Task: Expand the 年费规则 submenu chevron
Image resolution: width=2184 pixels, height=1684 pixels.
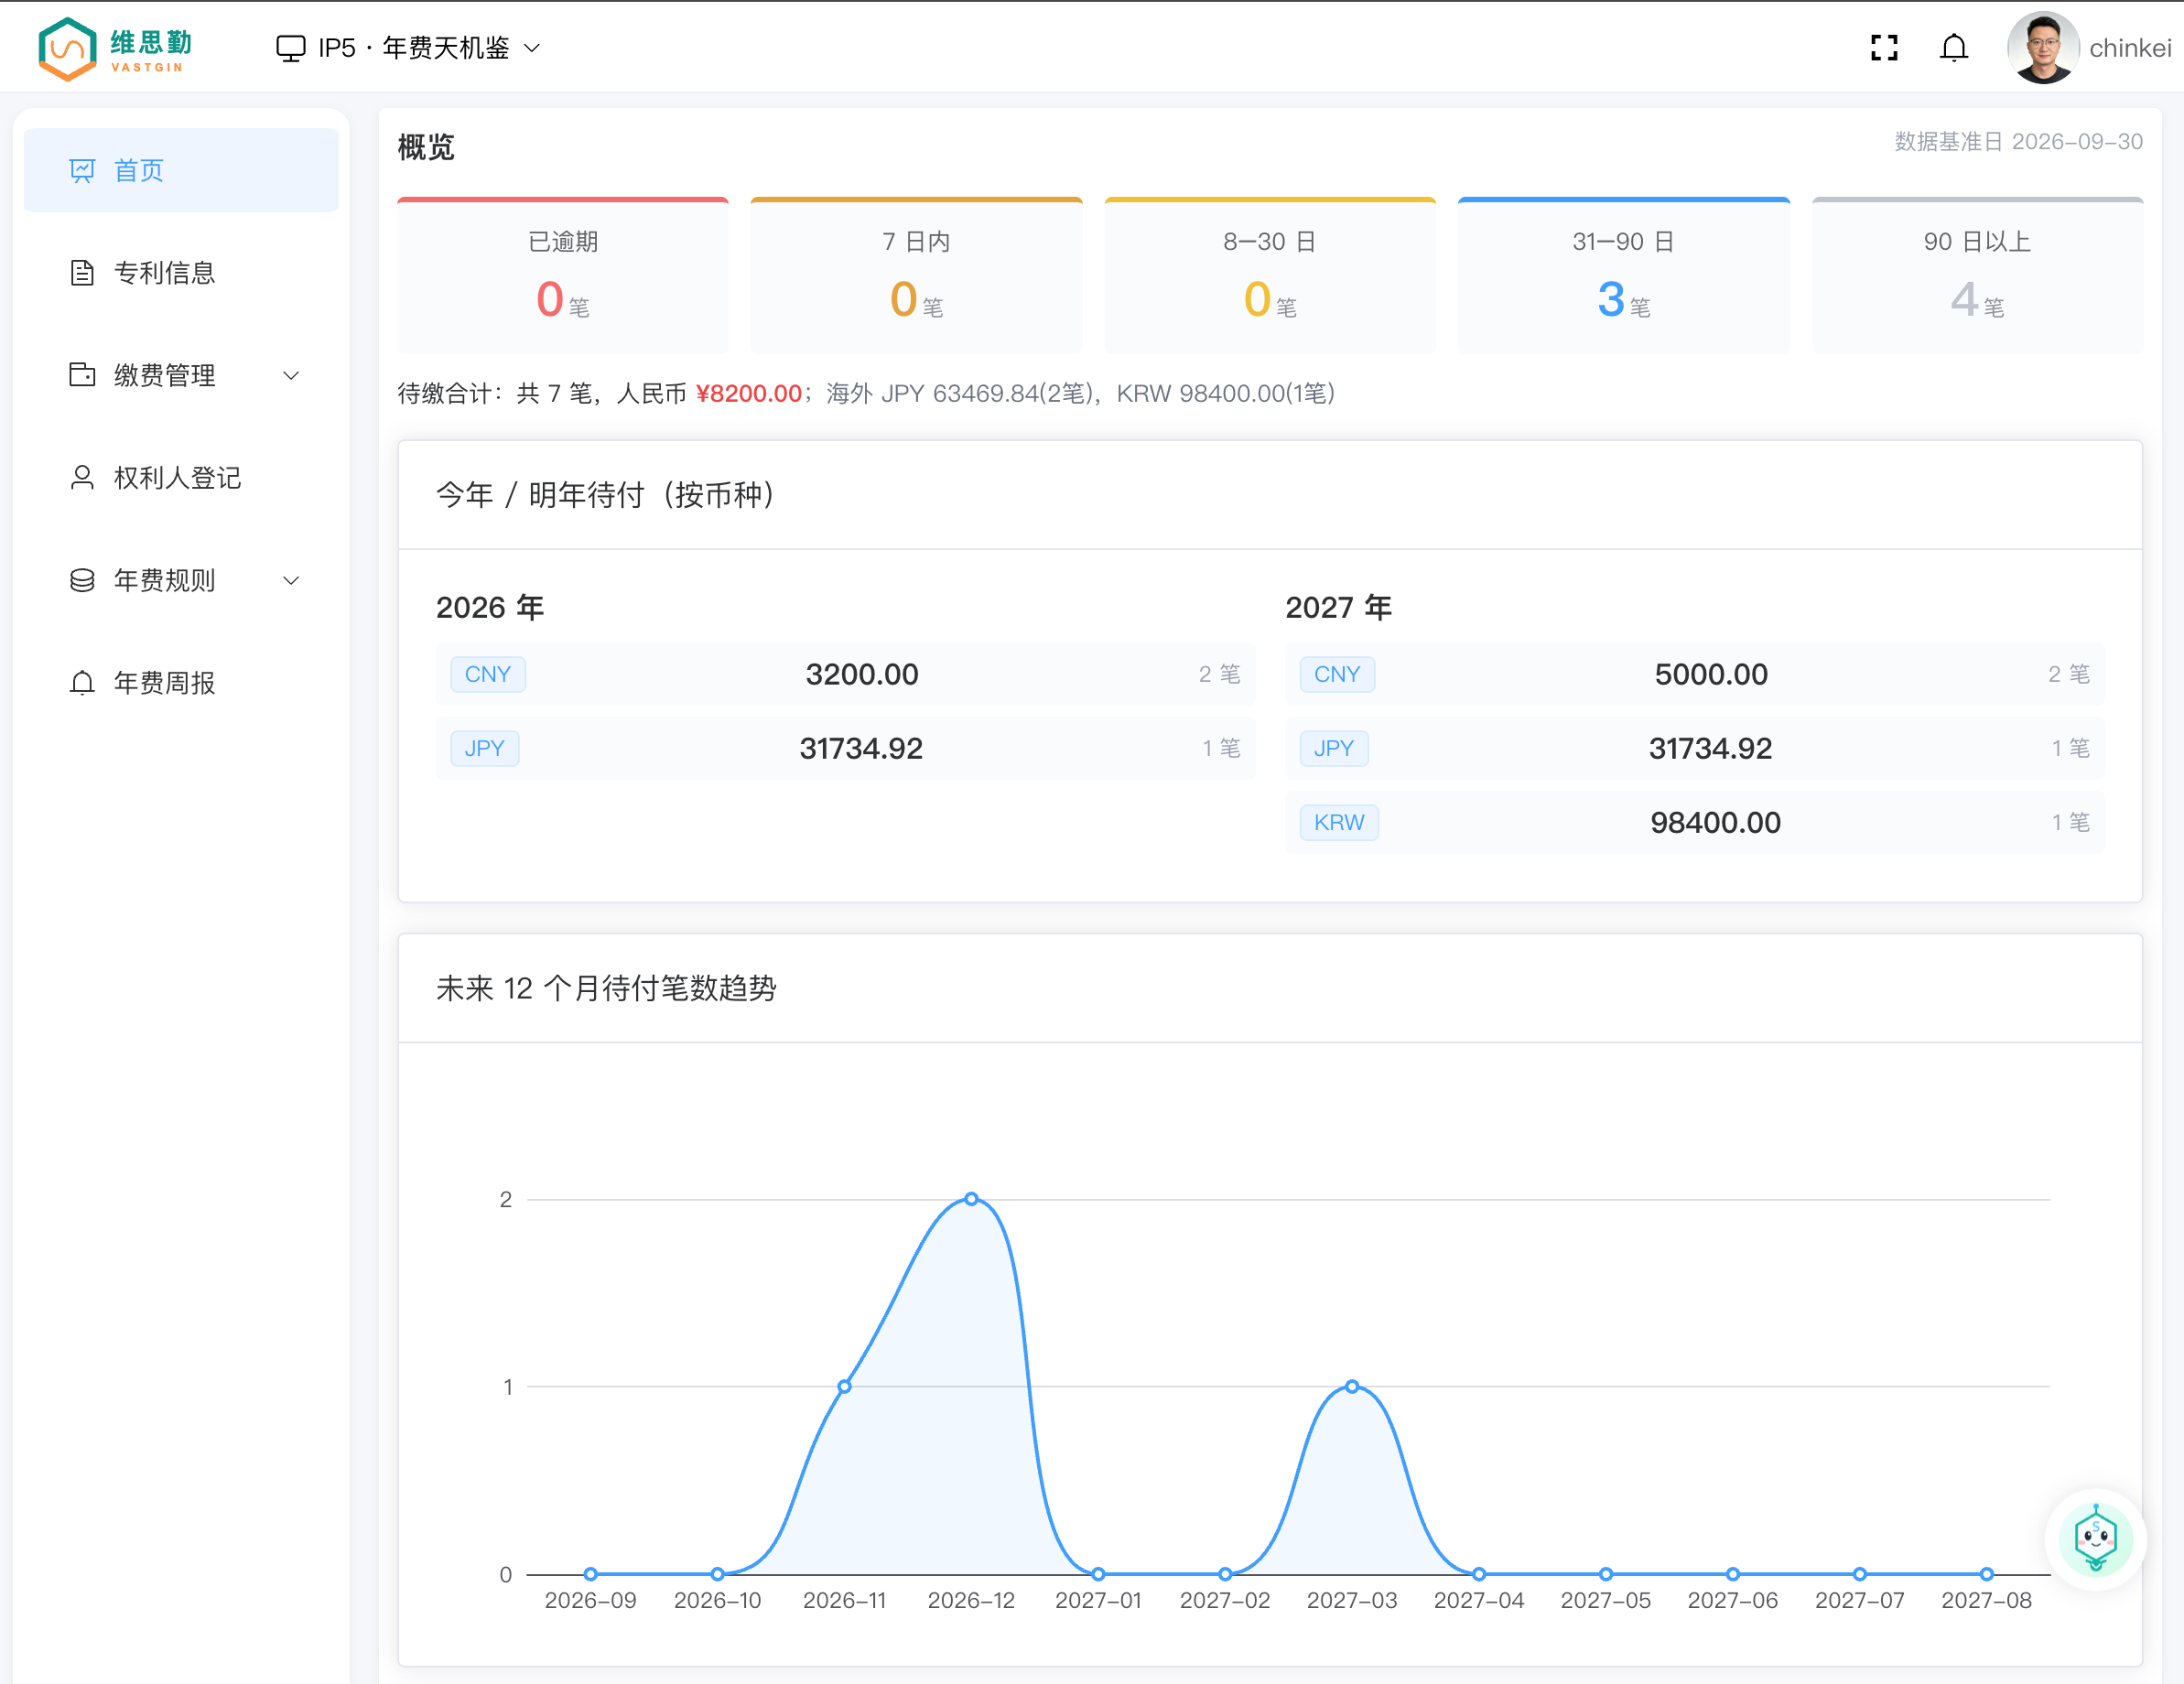Action: [x=291, y=581]
